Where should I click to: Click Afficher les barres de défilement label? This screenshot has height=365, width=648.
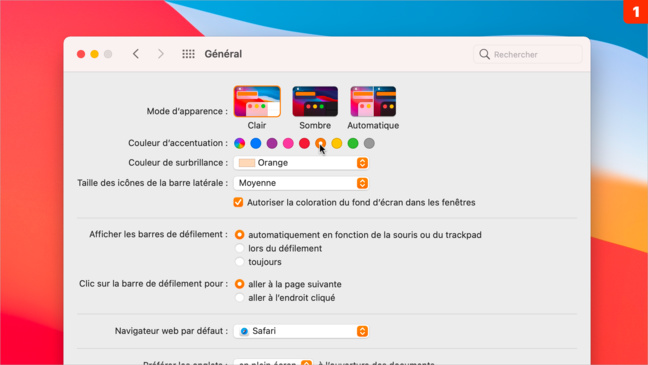[x=158, y=234]
